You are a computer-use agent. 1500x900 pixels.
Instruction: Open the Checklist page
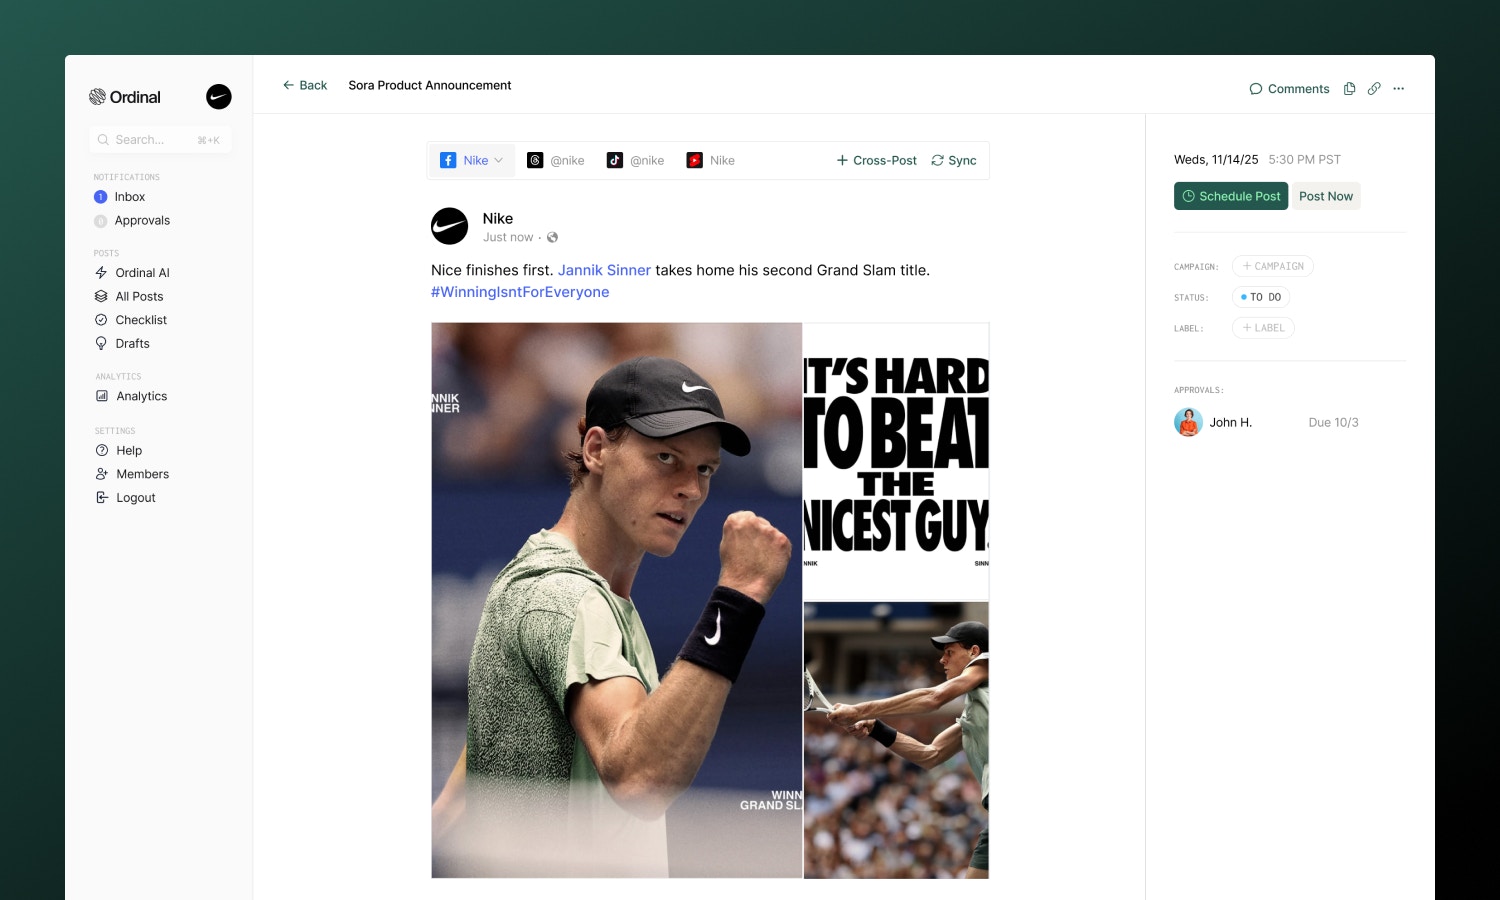click(x=141, y=320)
